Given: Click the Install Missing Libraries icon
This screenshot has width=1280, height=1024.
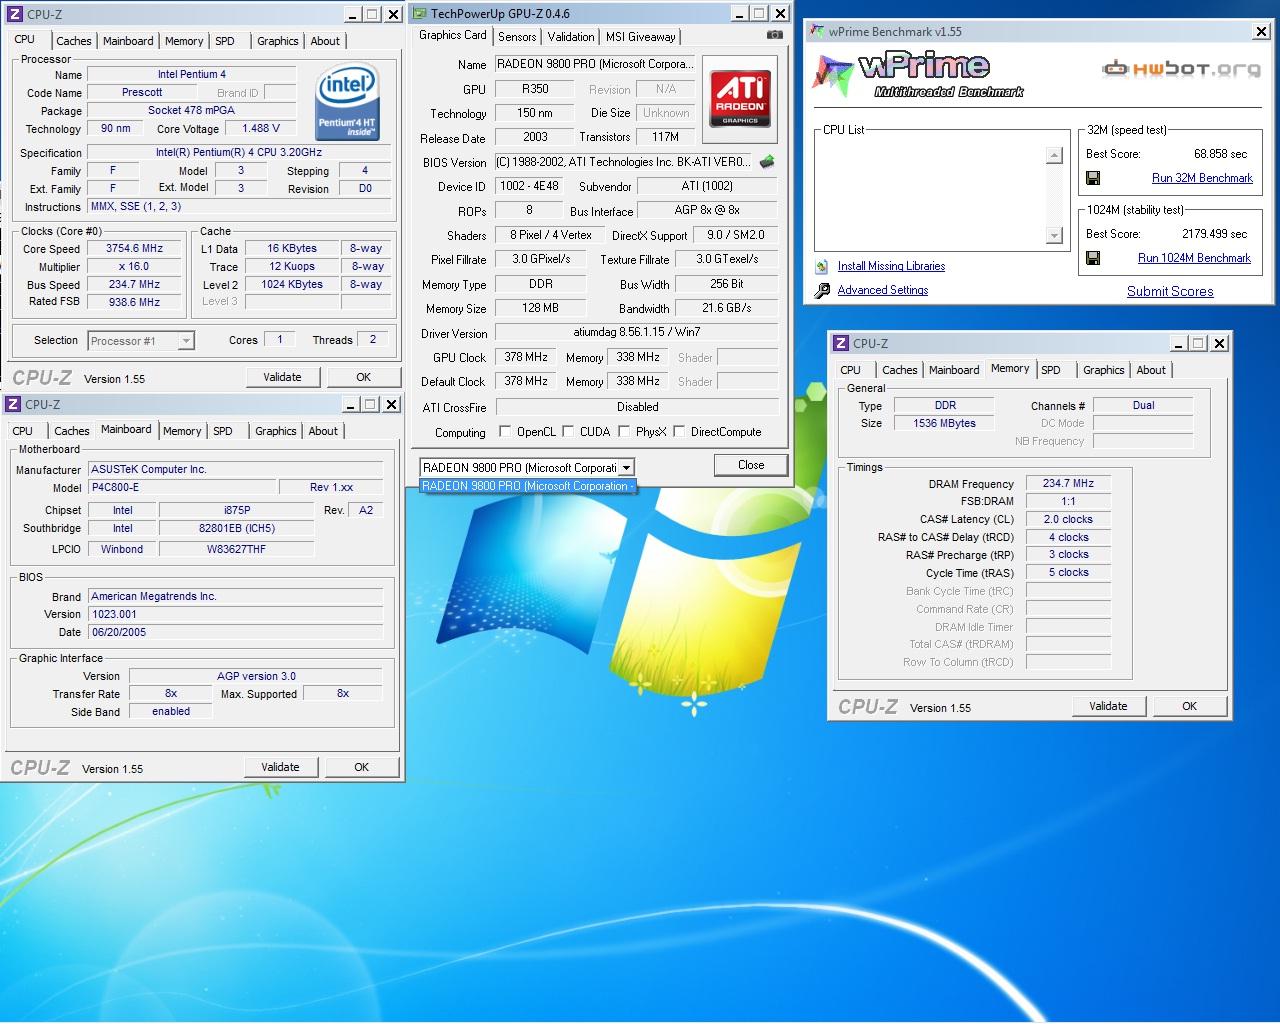Looking at the screenshot, I should (822, 266).
